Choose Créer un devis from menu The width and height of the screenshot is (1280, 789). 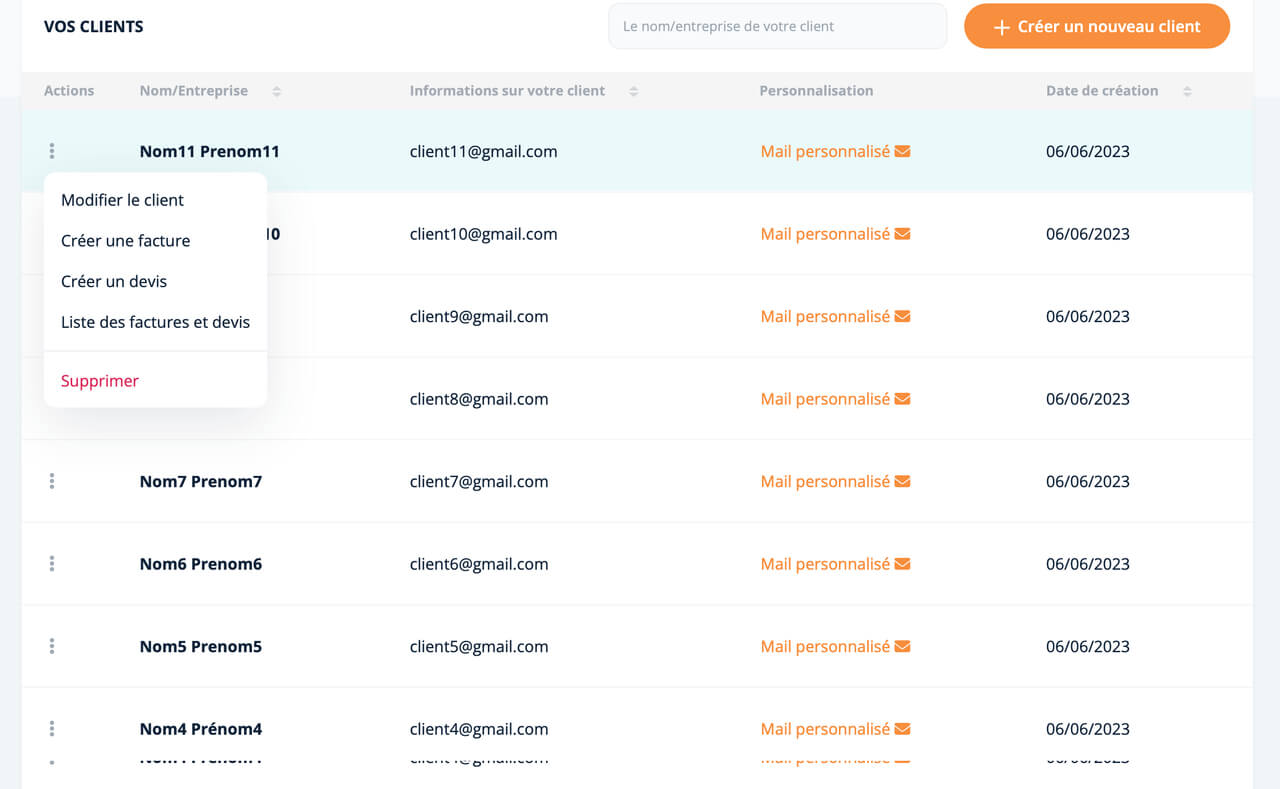click(114, 282)
